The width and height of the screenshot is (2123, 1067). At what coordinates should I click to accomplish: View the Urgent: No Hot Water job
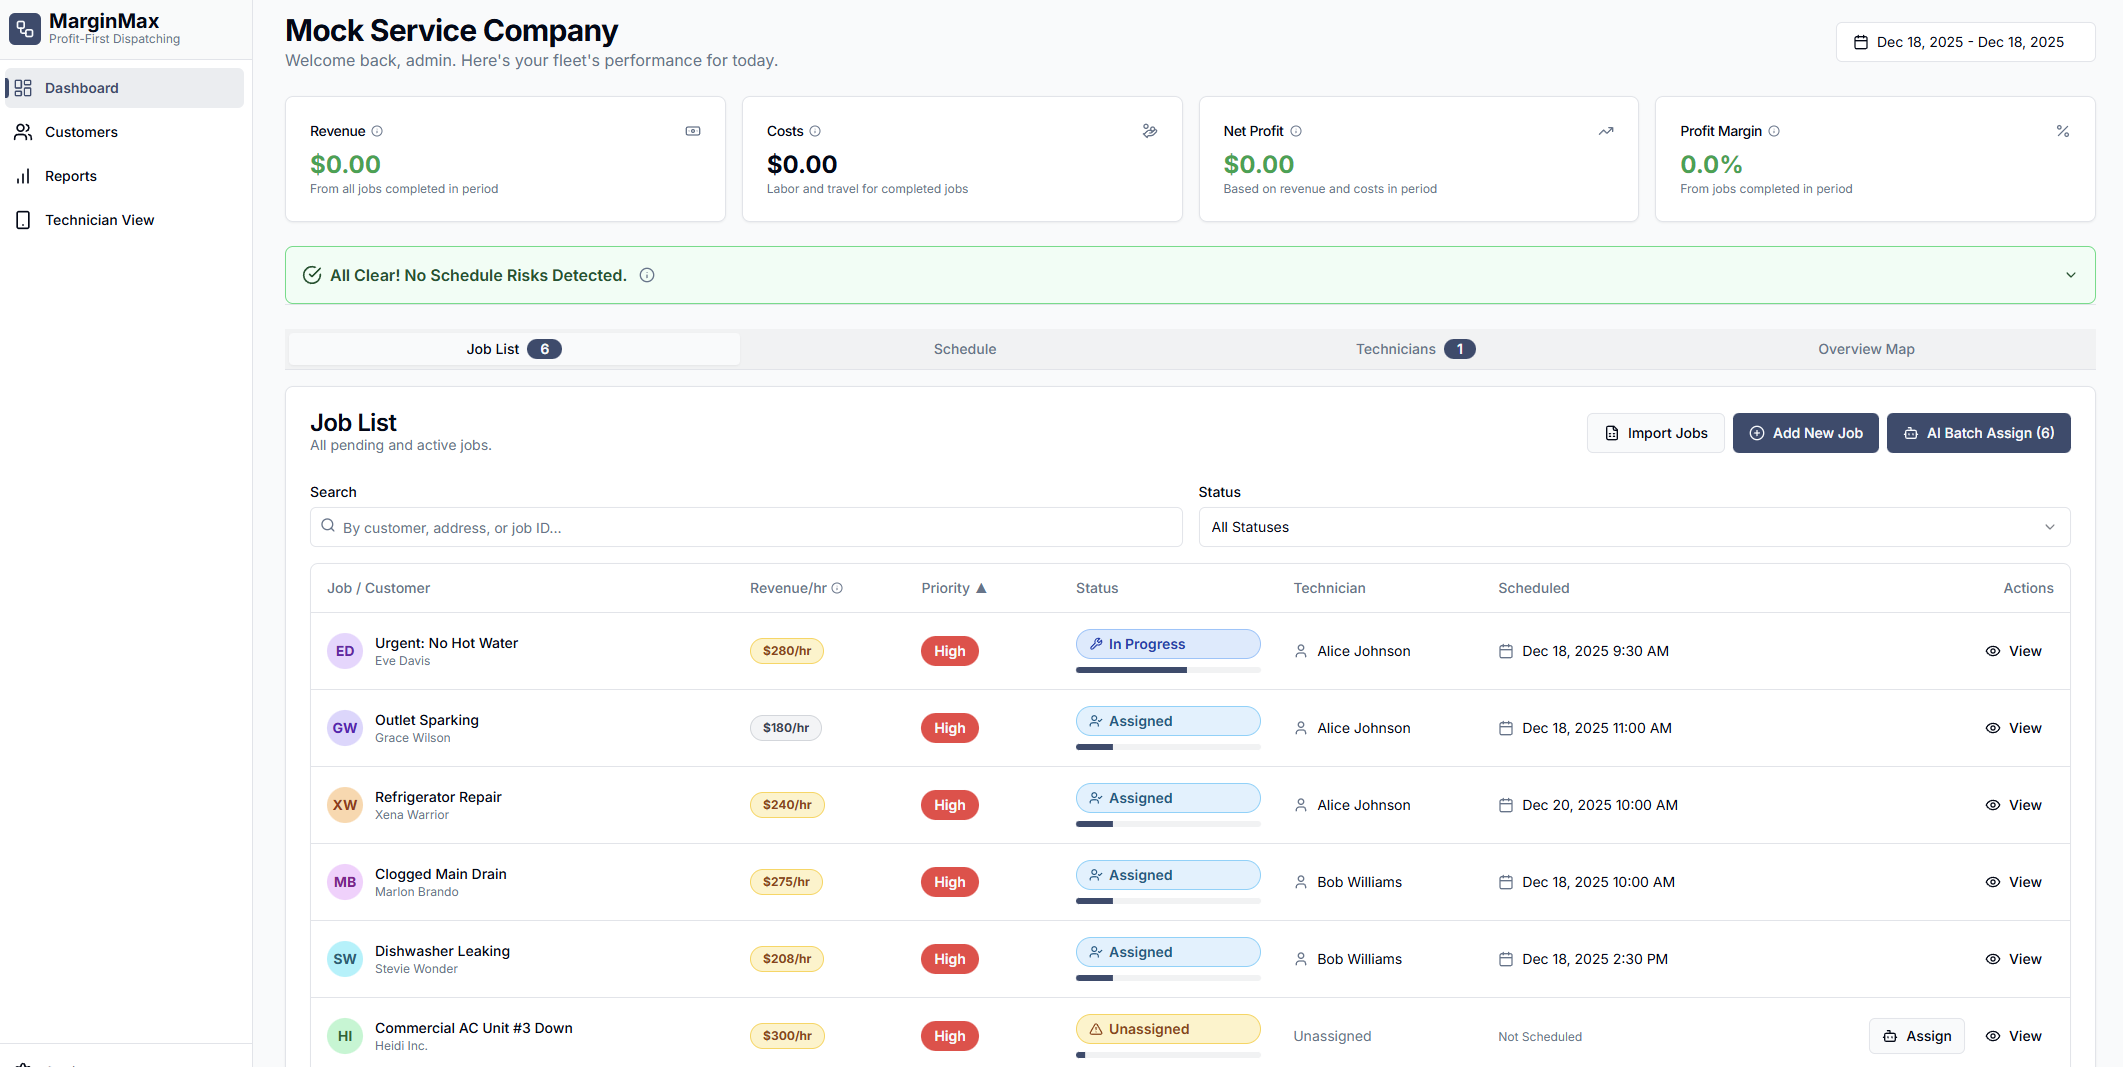pyautogui.click(x=2013, y=651)
